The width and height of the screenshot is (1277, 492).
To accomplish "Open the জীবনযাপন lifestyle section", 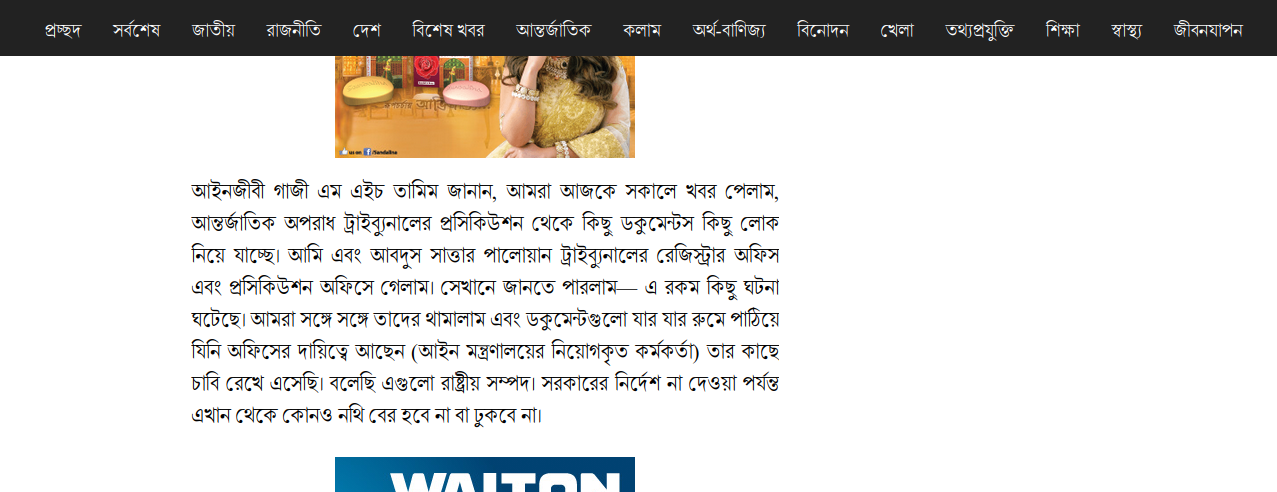I will [x=1208, y=29].
